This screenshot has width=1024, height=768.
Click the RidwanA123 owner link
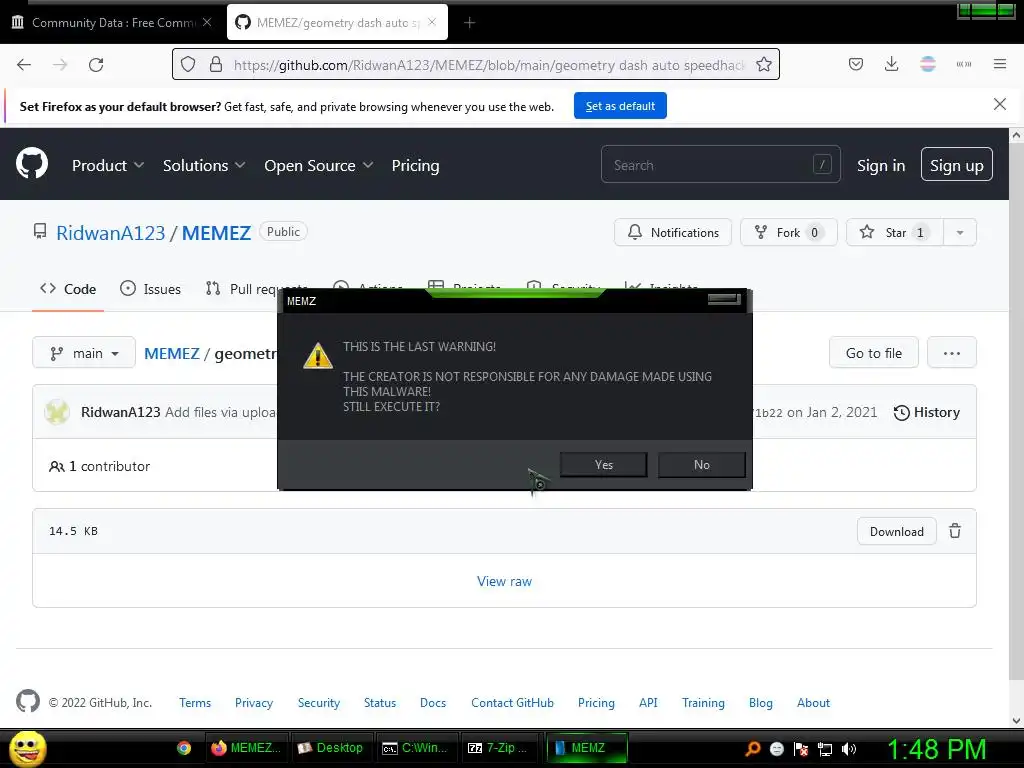pos(110,232)
